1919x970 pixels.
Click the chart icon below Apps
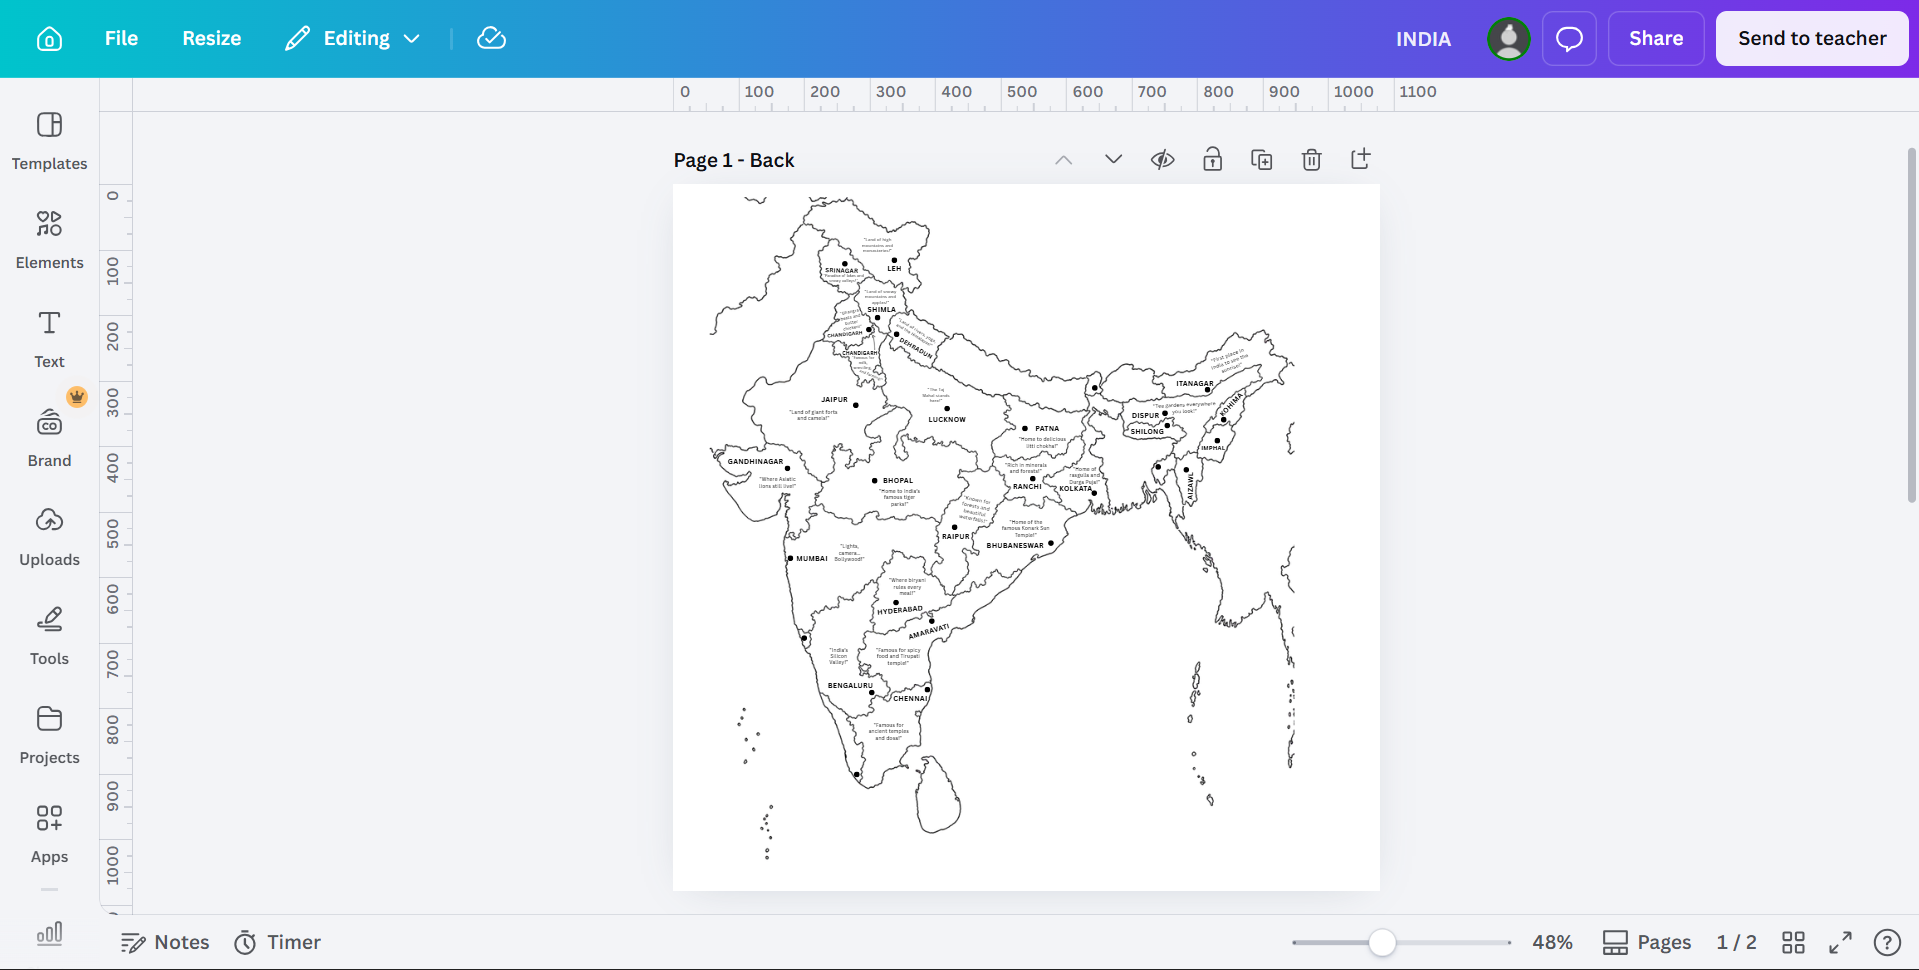pyautogui.click(x=49, y=934)
